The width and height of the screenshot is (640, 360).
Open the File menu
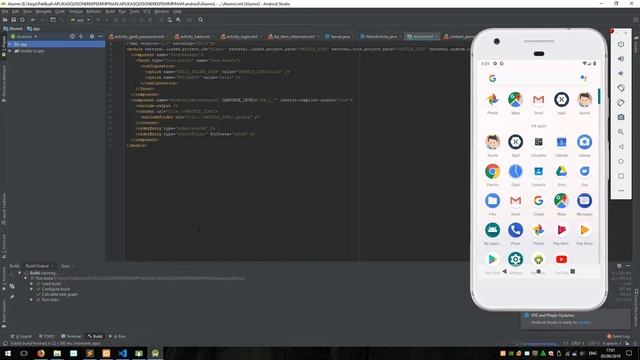click(x=5, y=11)
